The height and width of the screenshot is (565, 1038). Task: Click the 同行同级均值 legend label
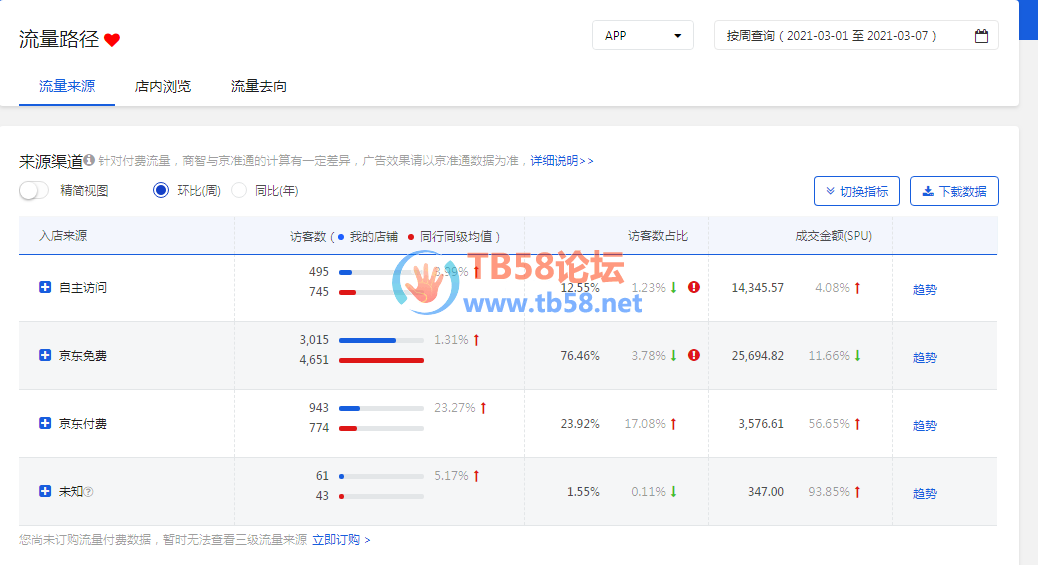coord(455,236)
